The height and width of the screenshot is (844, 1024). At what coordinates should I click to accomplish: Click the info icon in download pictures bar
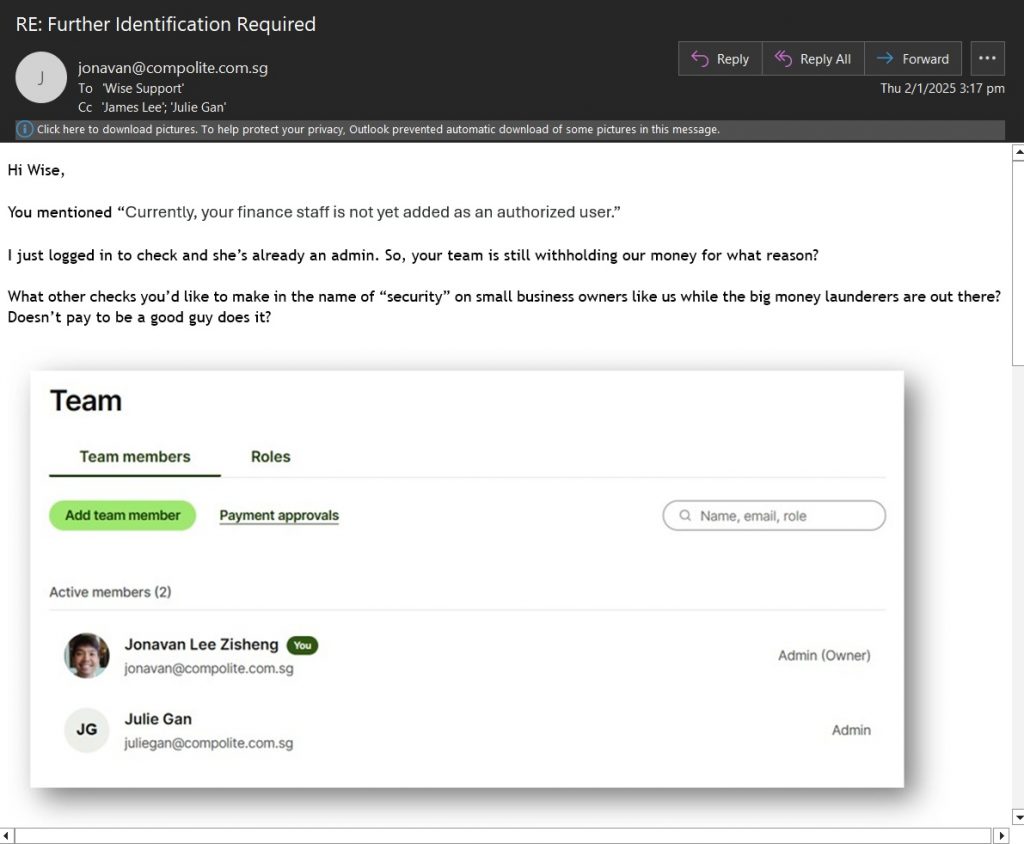pyautogui.click(x=24, y=129)
